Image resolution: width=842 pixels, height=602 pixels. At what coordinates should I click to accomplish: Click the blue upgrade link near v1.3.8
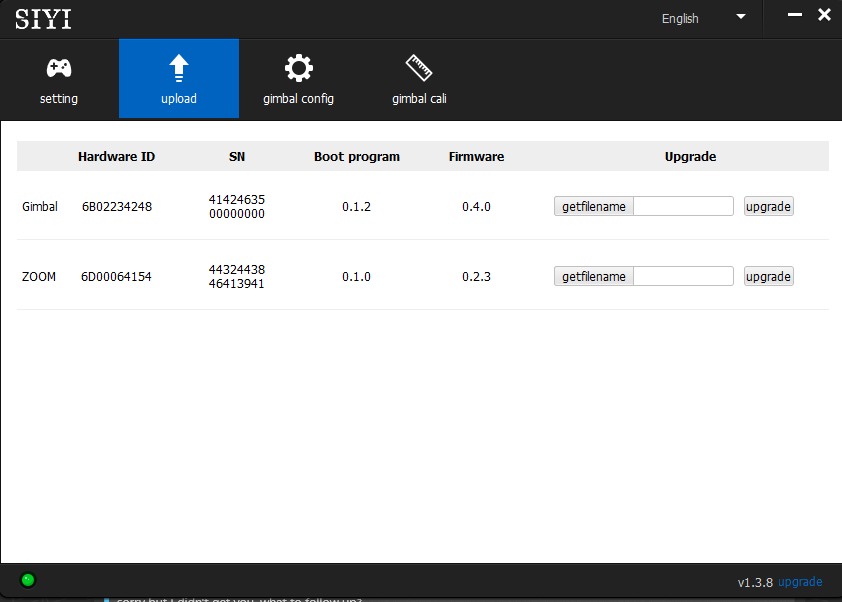click(x=800, y=582)
